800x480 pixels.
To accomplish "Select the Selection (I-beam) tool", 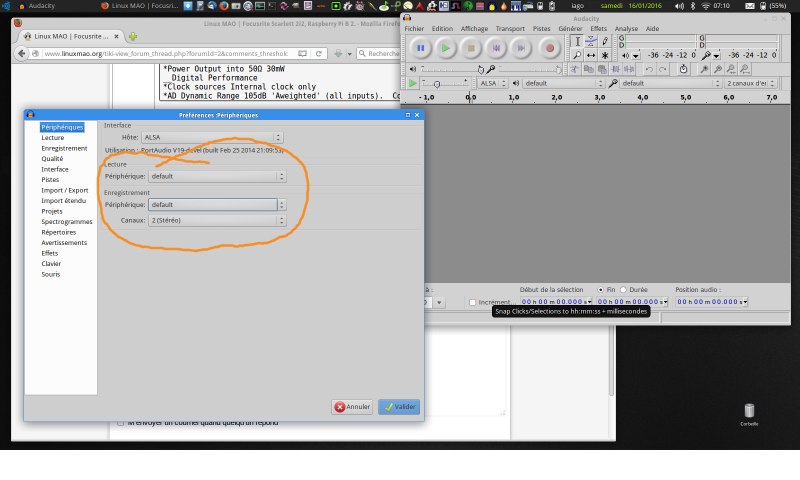I will pyautogui.click(x=577, y=41).
